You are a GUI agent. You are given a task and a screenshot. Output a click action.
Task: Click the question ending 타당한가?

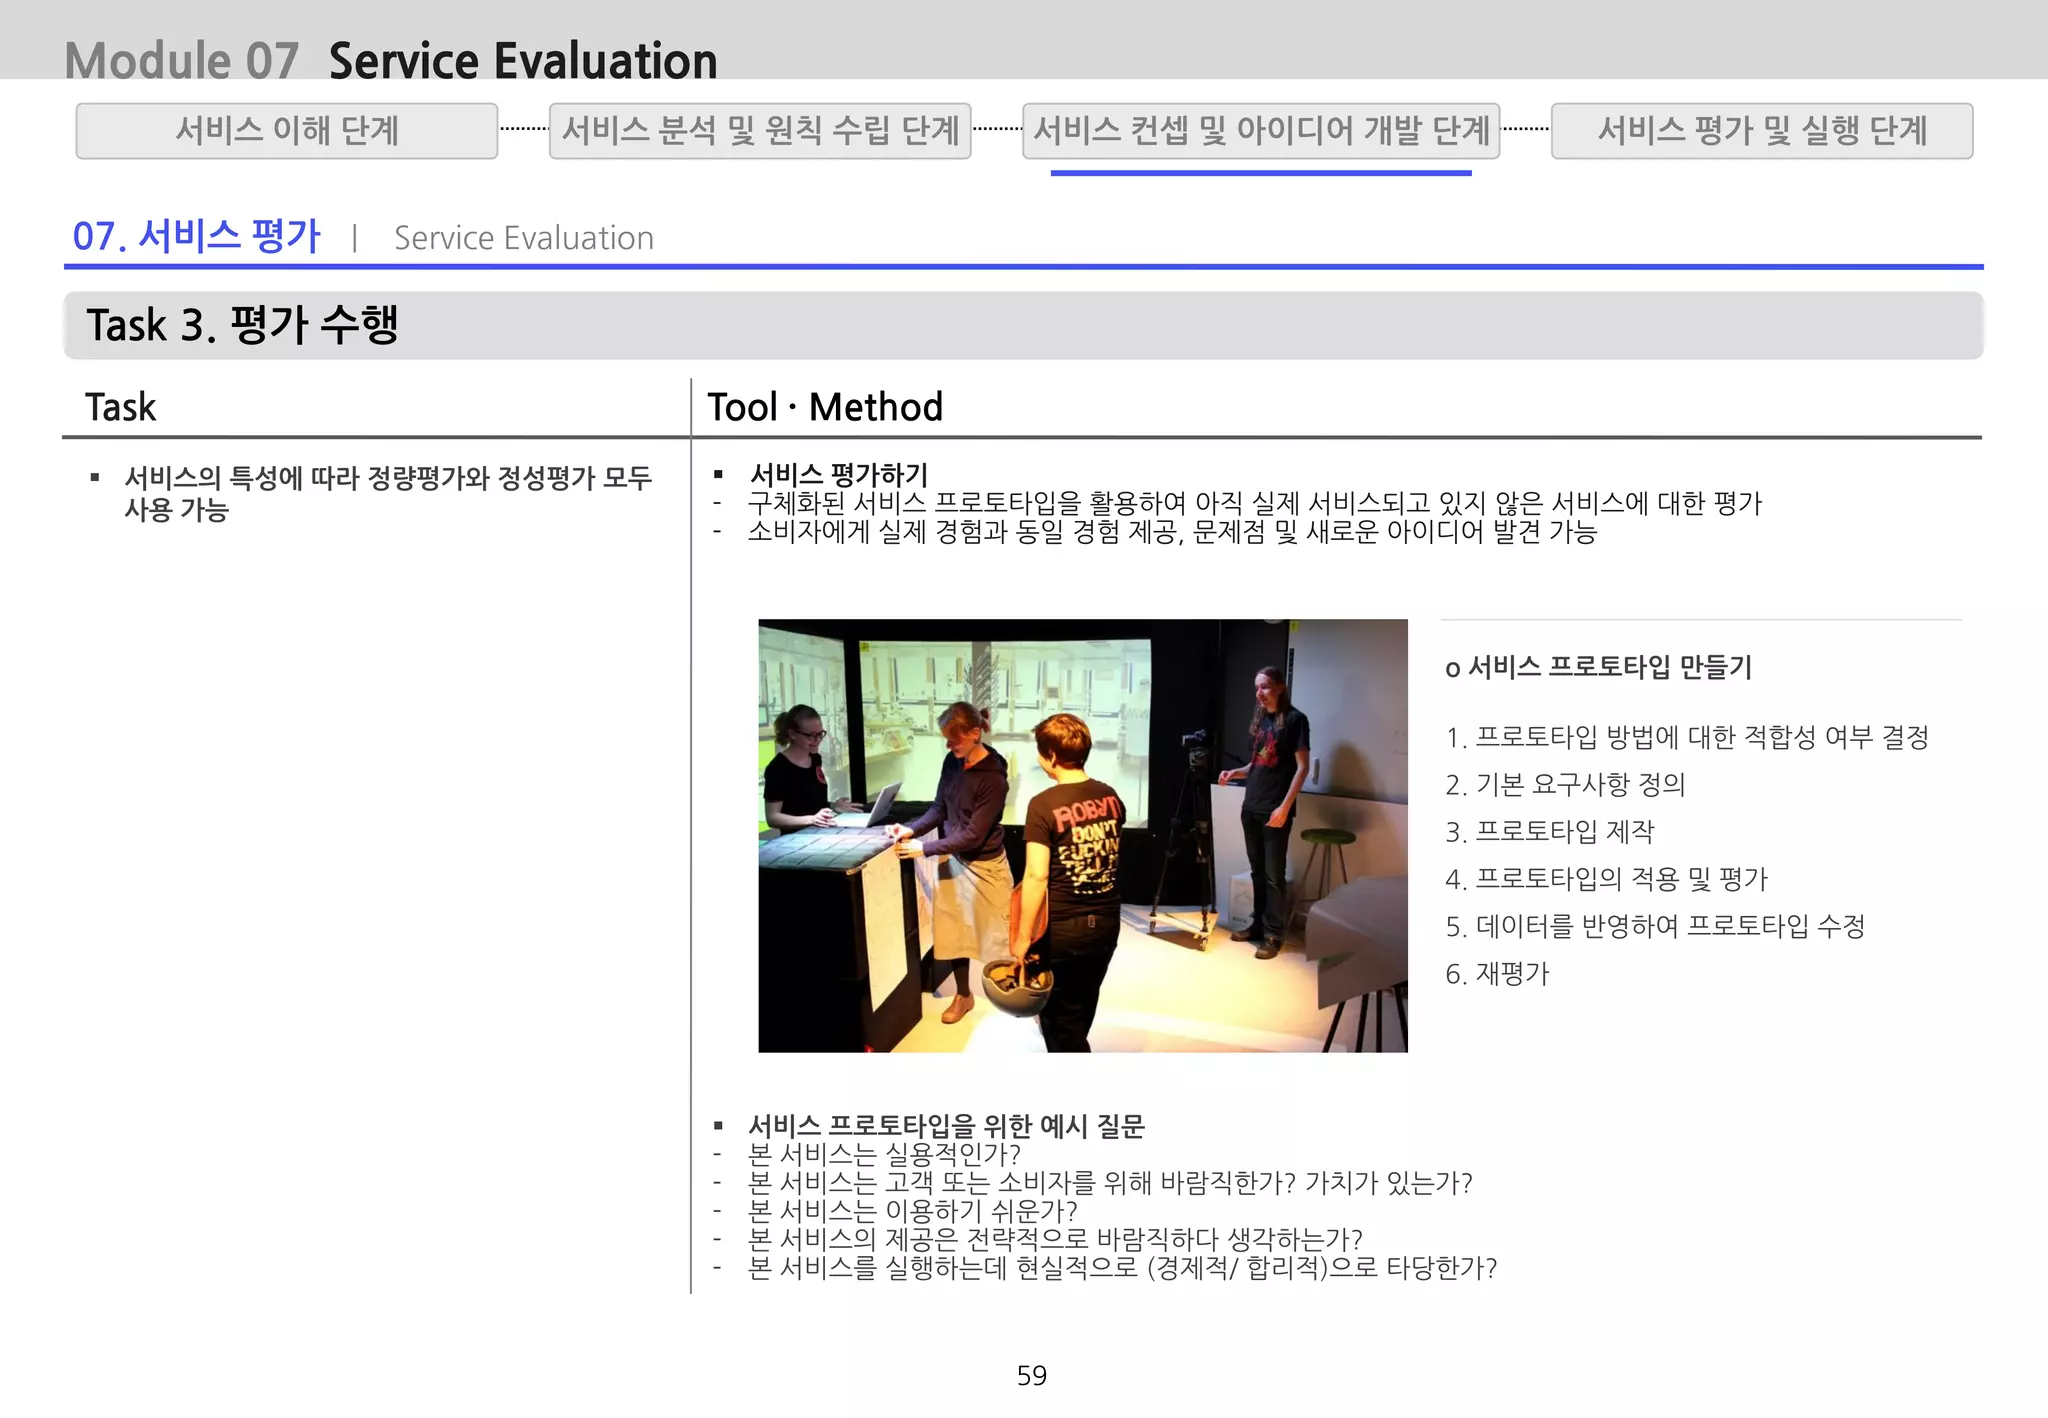pos(1122,1268)
